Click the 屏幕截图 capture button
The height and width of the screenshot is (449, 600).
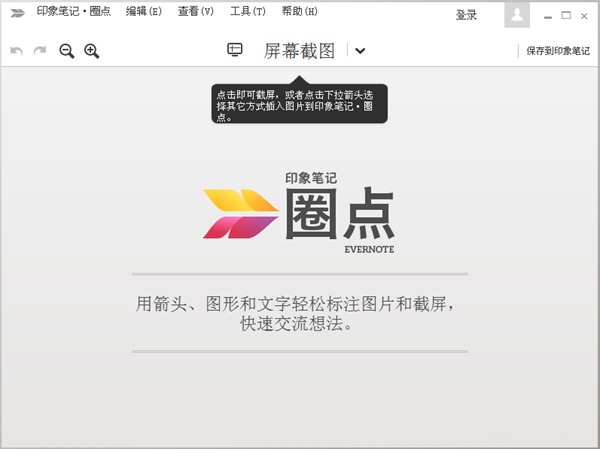click(299, 51)
